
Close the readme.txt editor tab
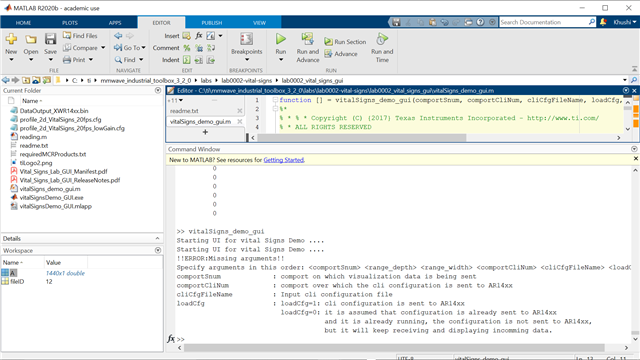[240, 111]
